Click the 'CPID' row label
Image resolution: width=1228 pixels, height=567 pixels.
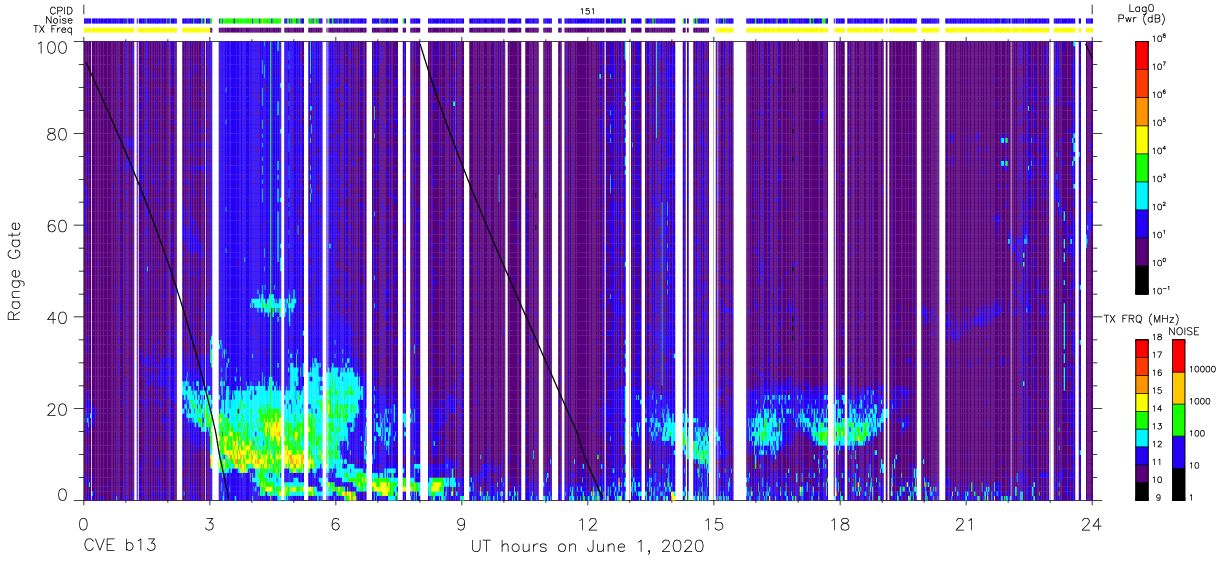(63, 10)
